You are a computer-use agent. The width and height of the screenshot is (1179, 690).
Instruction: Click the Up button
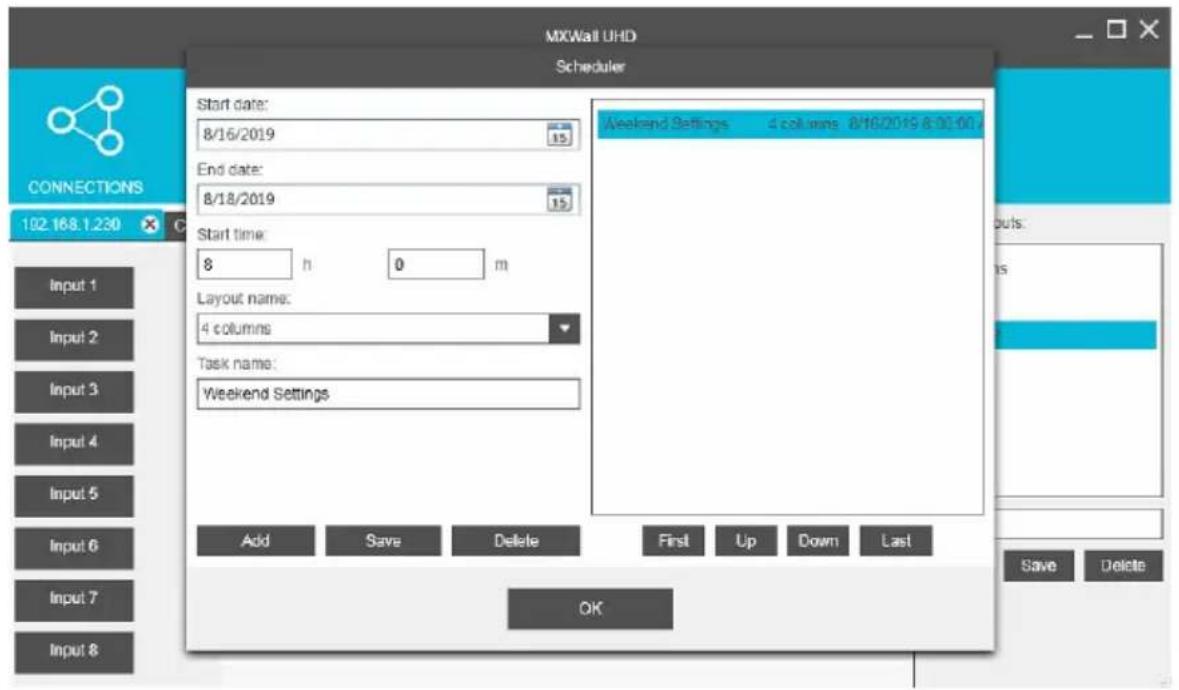point(745,540)
